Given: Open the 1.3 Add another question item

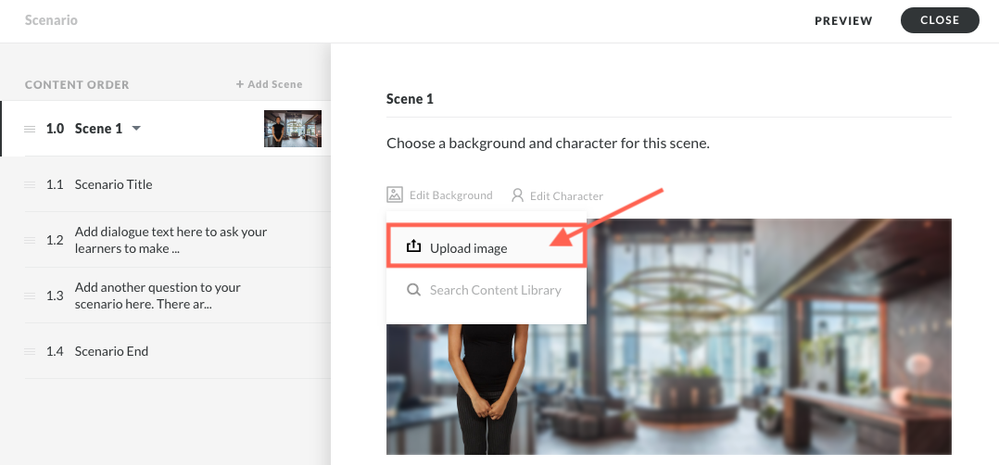Looking at the screenshot, I should pyautogui.click(x=157, y=296).
